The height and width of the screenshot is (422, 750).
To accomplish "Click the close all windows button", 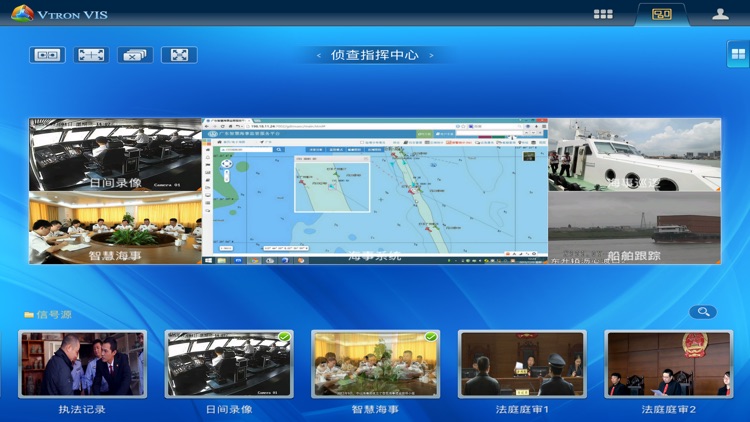I will point(135,55).
